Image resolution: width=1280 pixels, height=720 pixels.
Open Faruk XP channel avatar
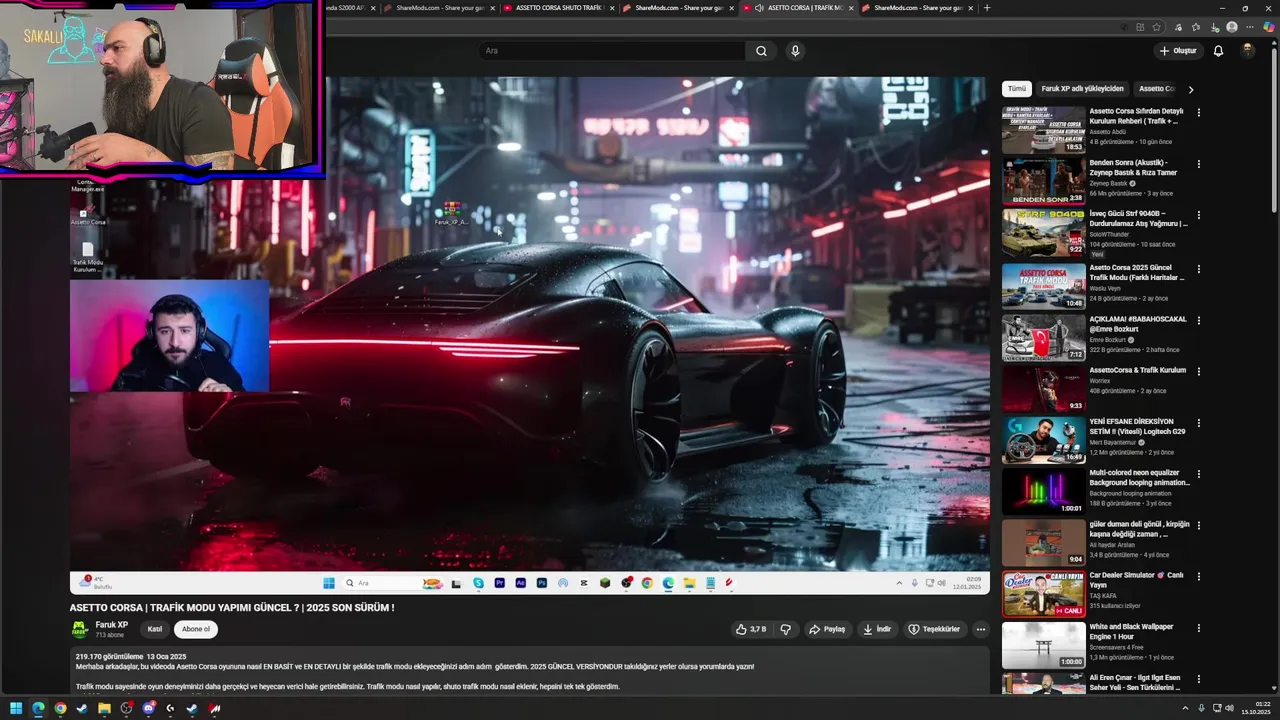[80, 629]
